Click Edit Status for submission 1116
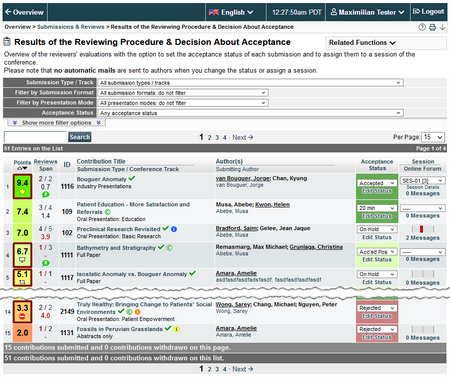The width and height of the screenshot is (450, 377). point(377,191)
